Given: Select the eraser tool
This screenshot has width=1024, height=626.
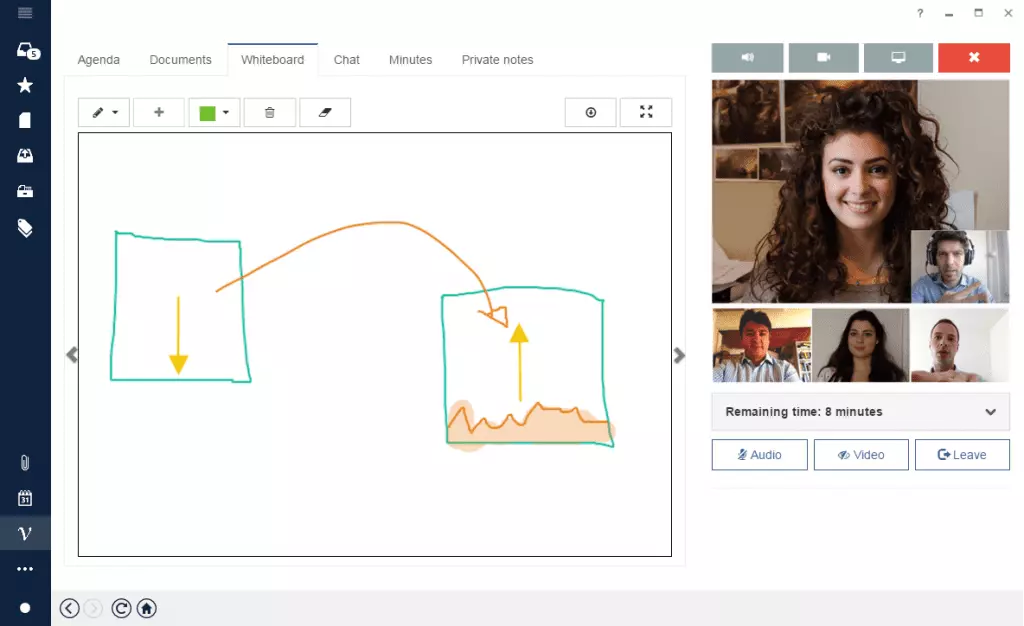Looking at the screenshot, I should coord(324,113).
